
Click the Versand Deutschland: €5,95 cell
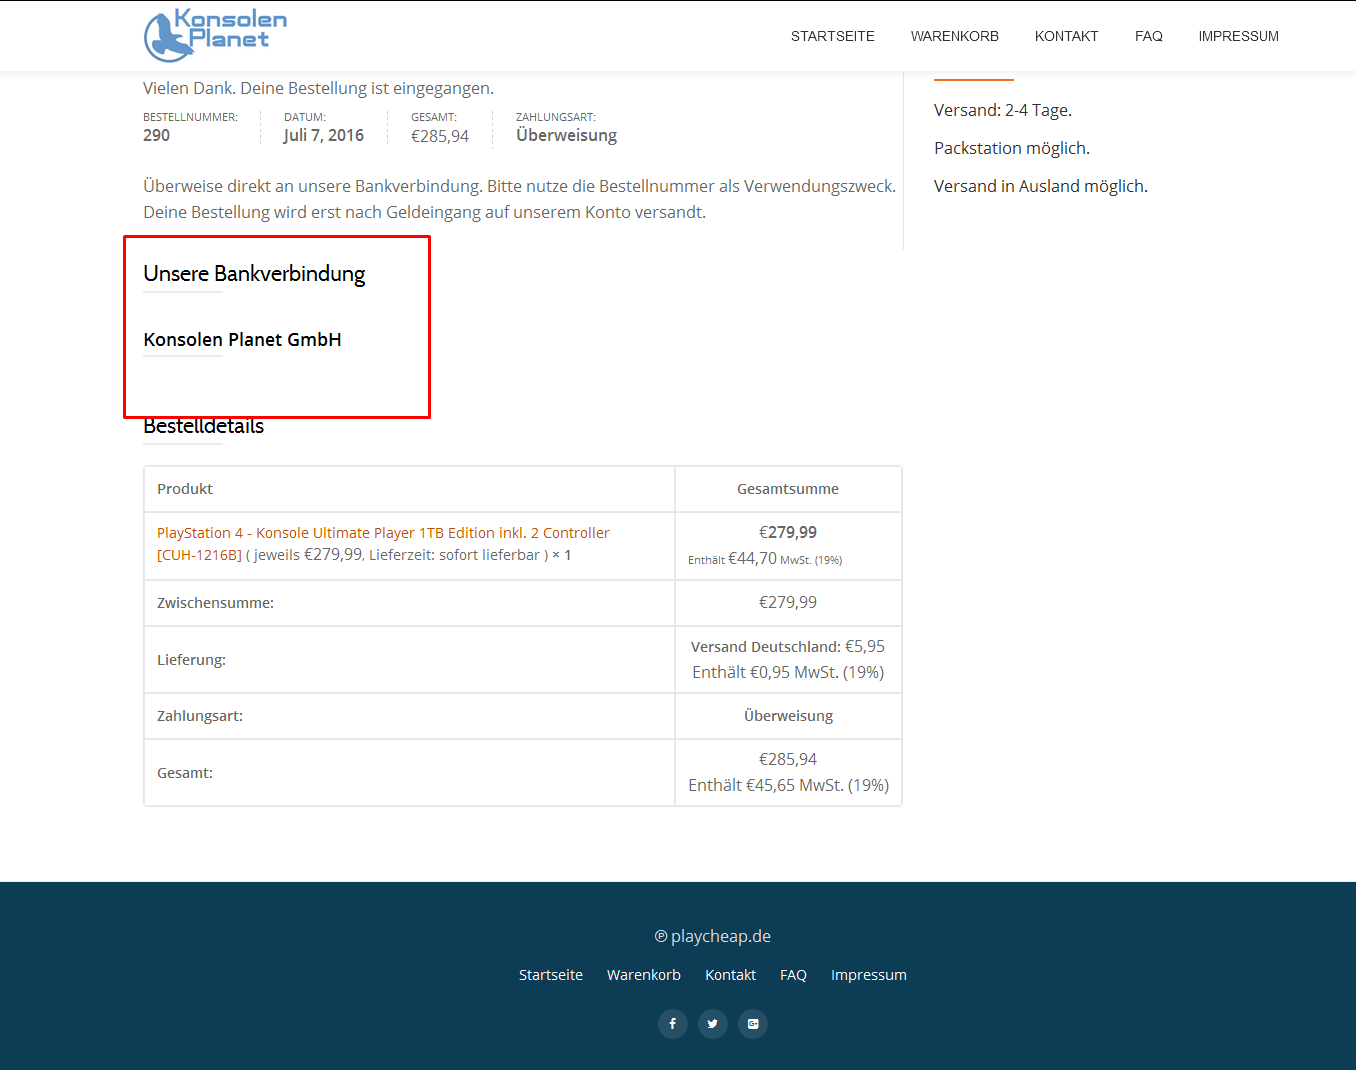[788, 660]
